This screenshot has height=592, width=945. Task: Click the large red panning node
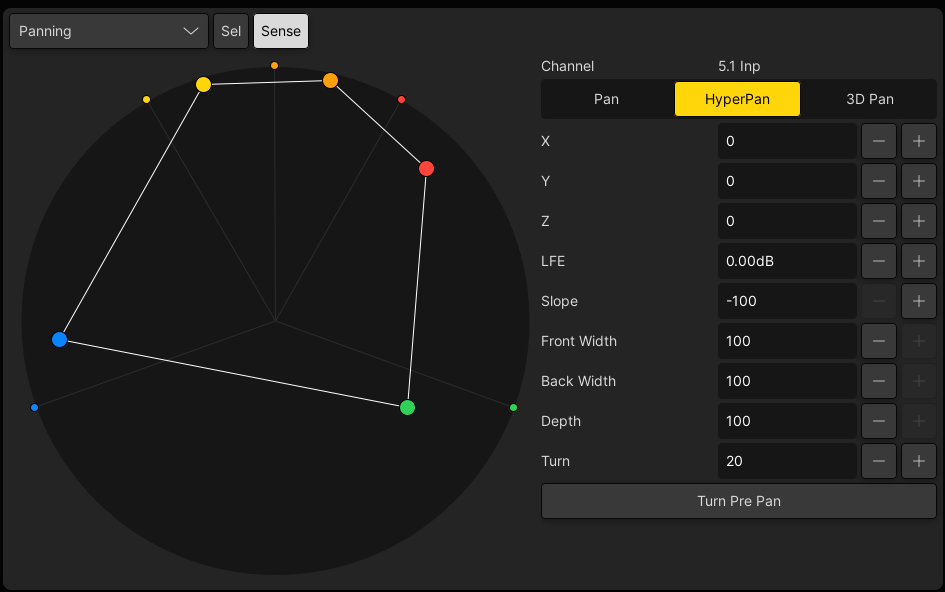coord(427,169)
